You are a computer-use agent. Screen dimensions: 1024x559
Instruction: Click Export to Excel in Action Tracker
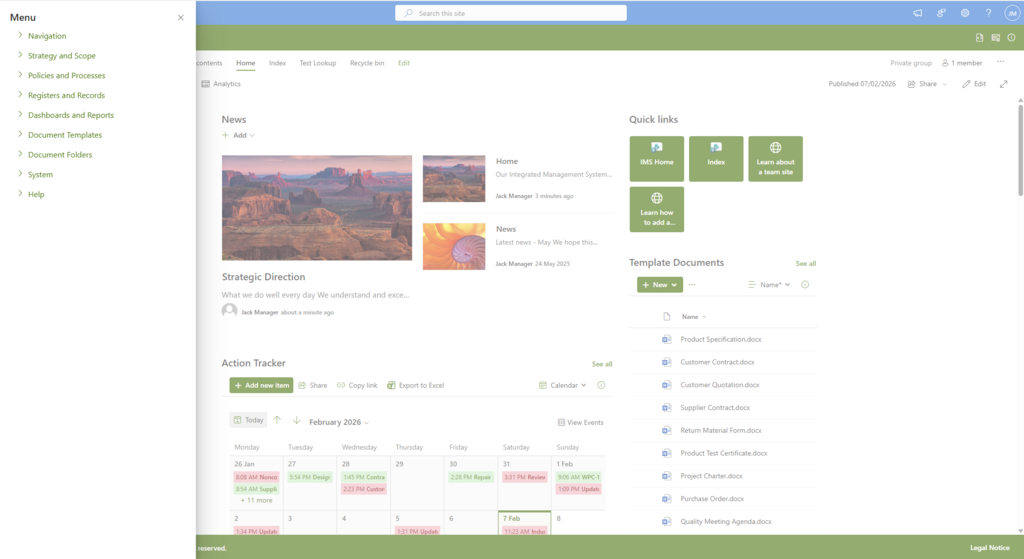pos(415,385)
